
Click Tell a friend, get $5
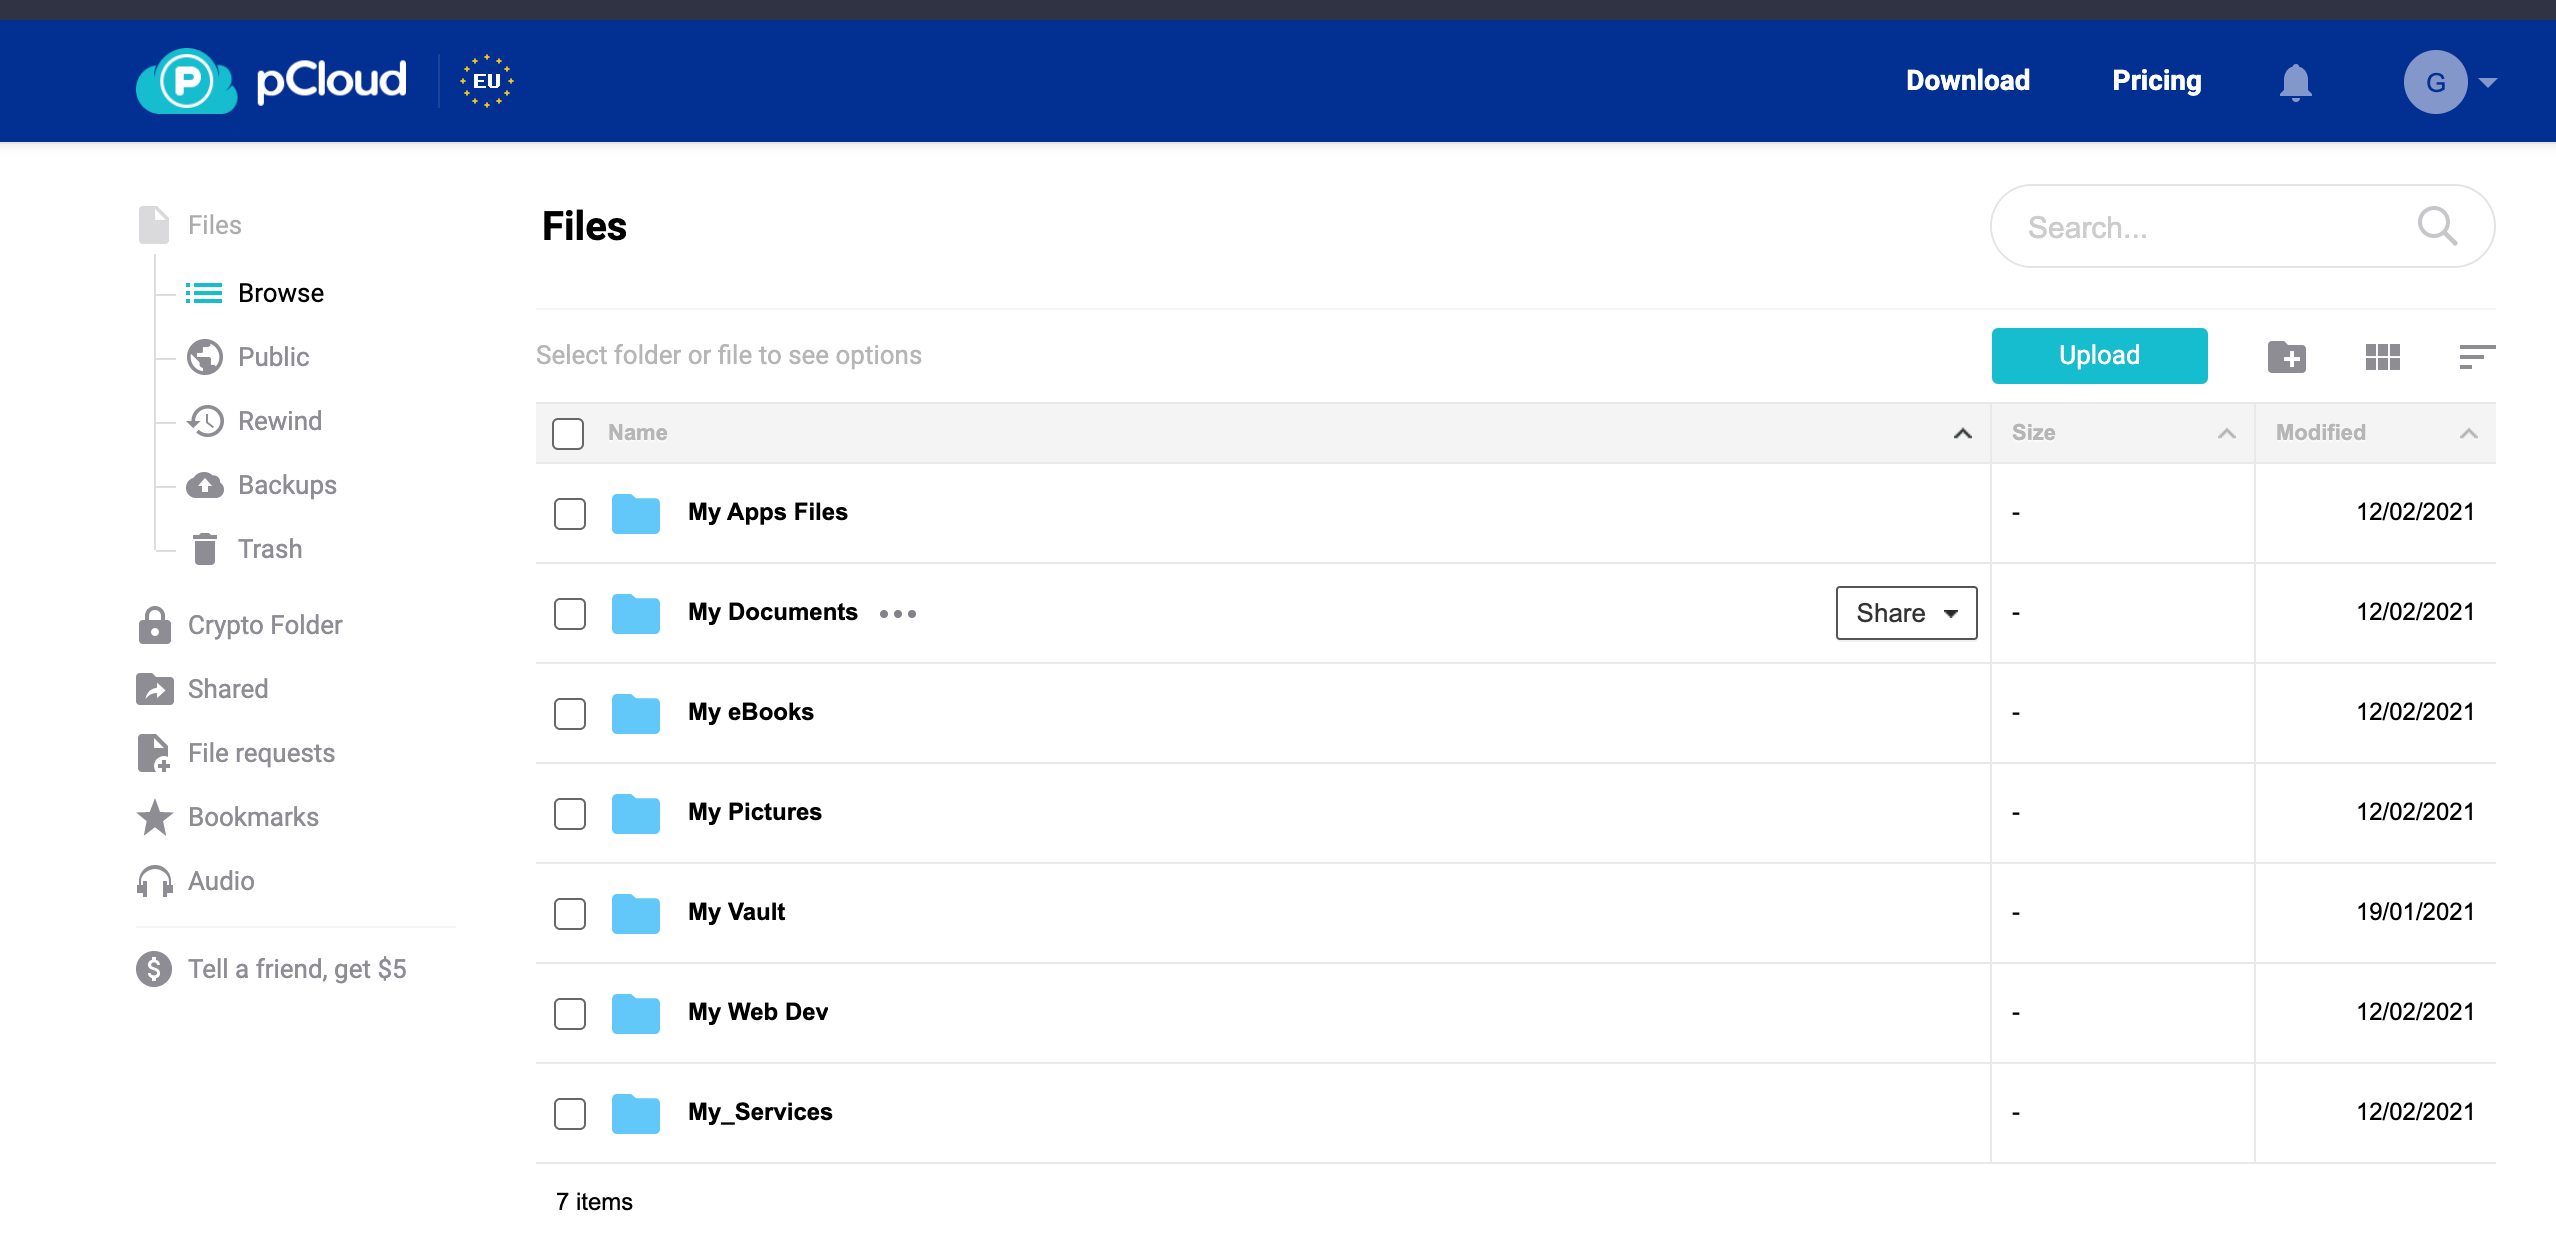coord(297,967)
